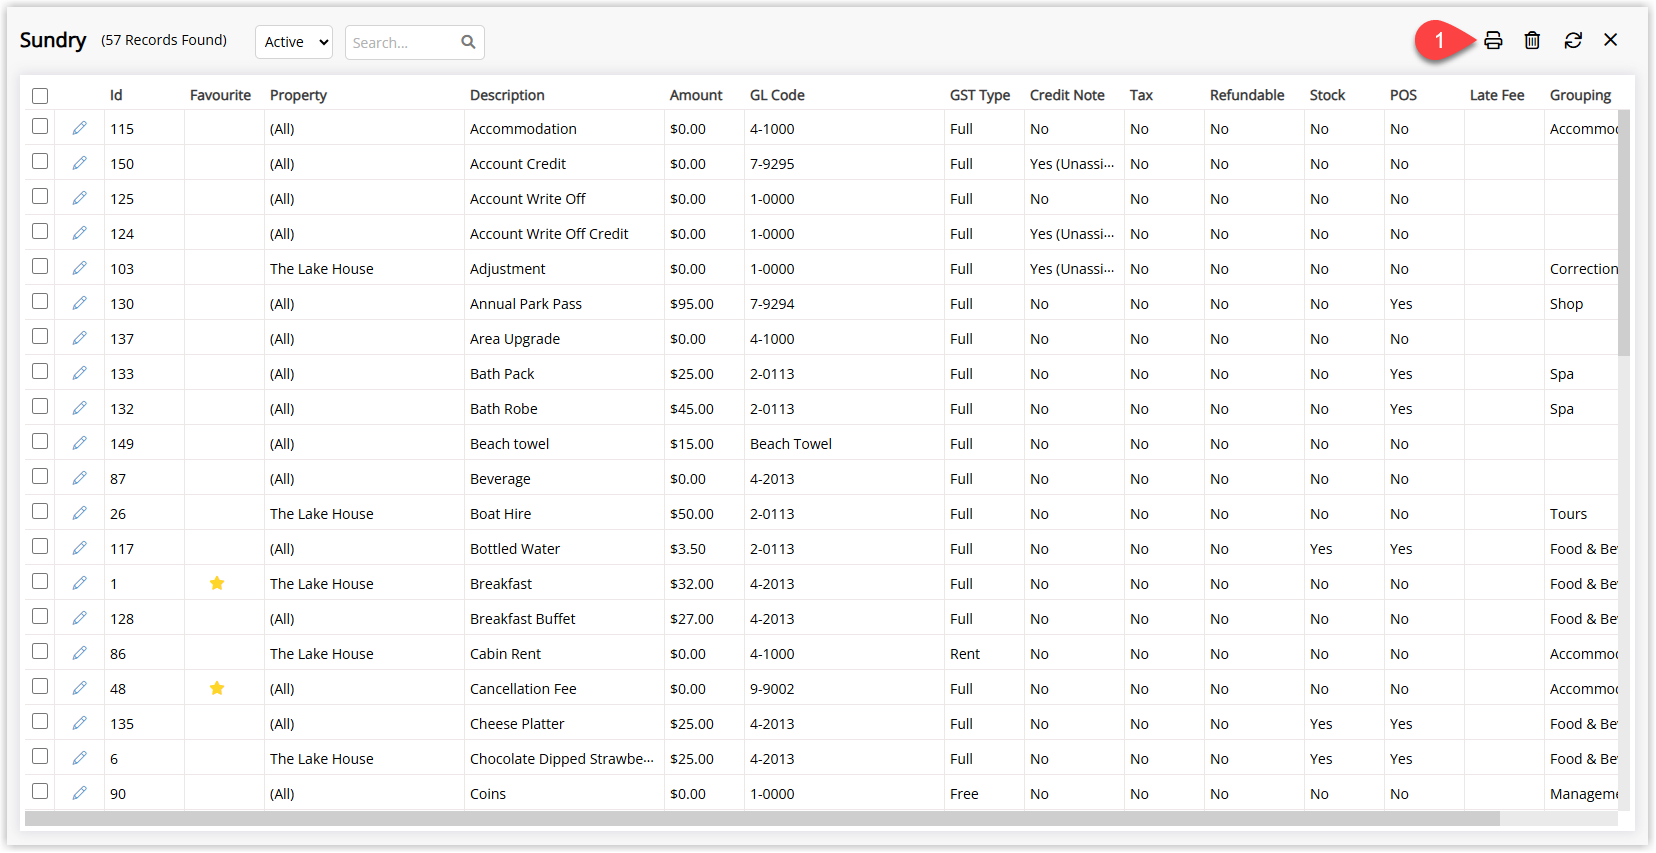Open edit for Adjustment sundry 103
The height and width of the screenshot is (853, 1656).
(79, 268)
